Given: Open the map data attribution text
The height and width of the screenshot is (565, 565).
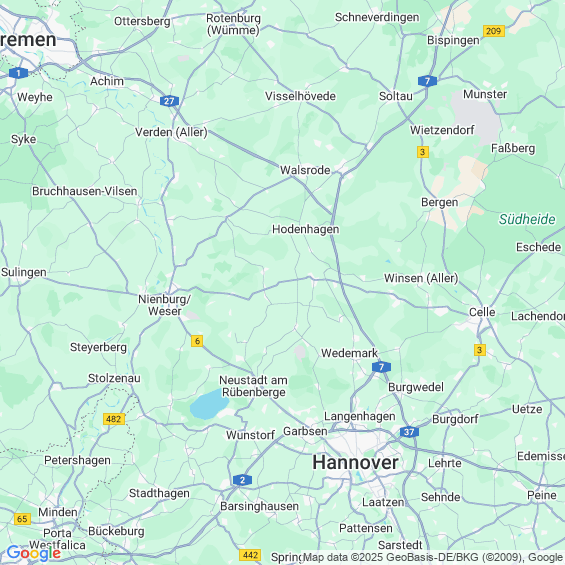Looking at the screenshot, I should 433,557.
